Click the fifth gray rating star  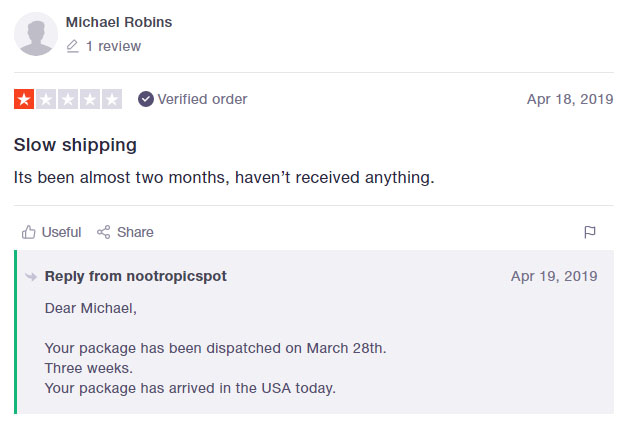pyautogui.click(x=112, y=99)
